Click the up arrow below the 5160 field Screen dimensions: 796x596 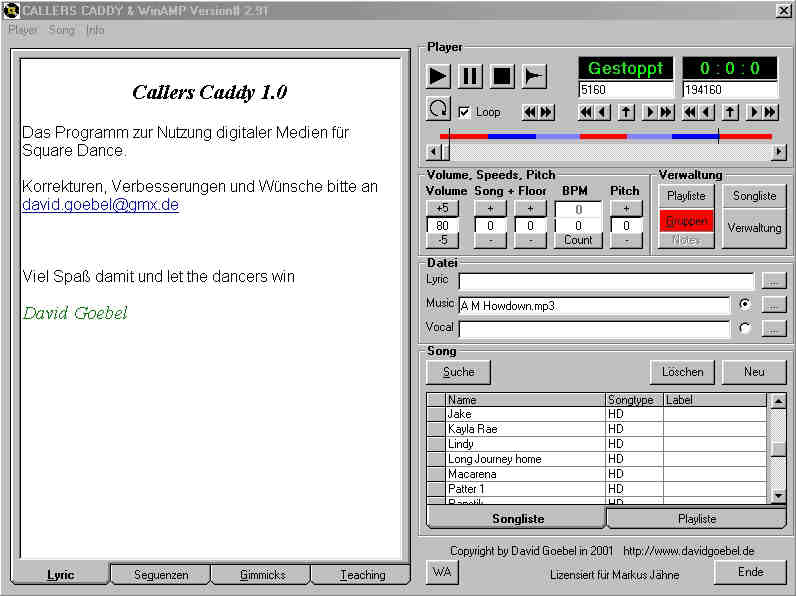[x=626, y=112]
